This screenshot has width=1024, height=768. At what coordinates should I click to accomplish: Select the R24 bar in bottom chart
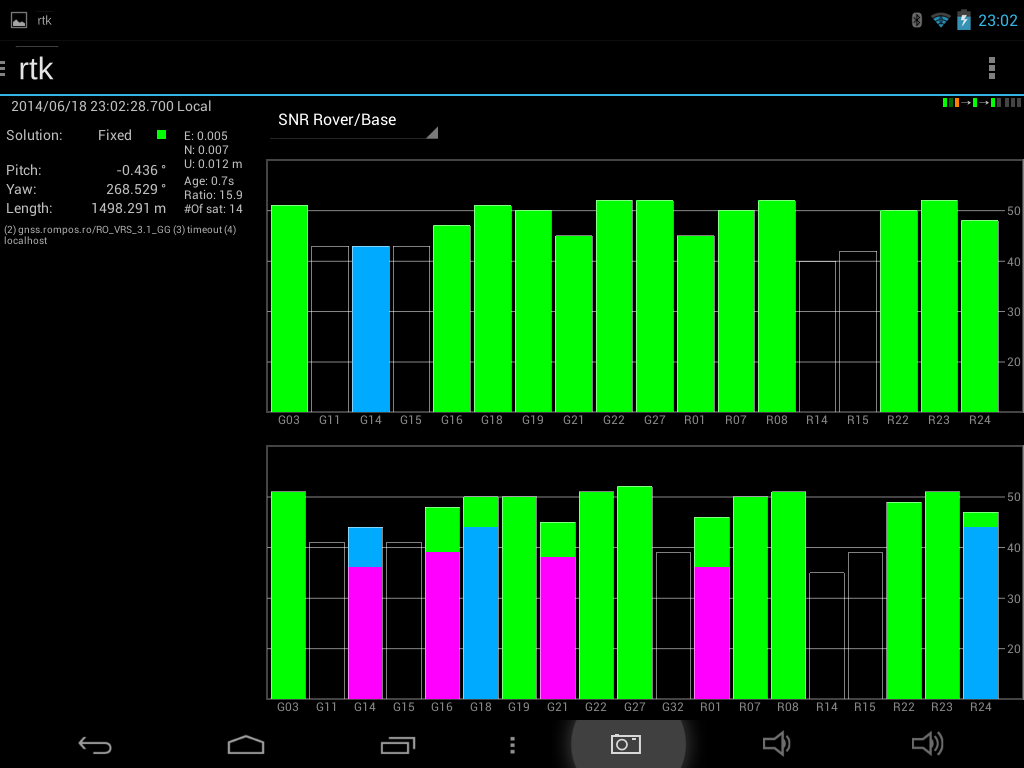click(980, 612)
